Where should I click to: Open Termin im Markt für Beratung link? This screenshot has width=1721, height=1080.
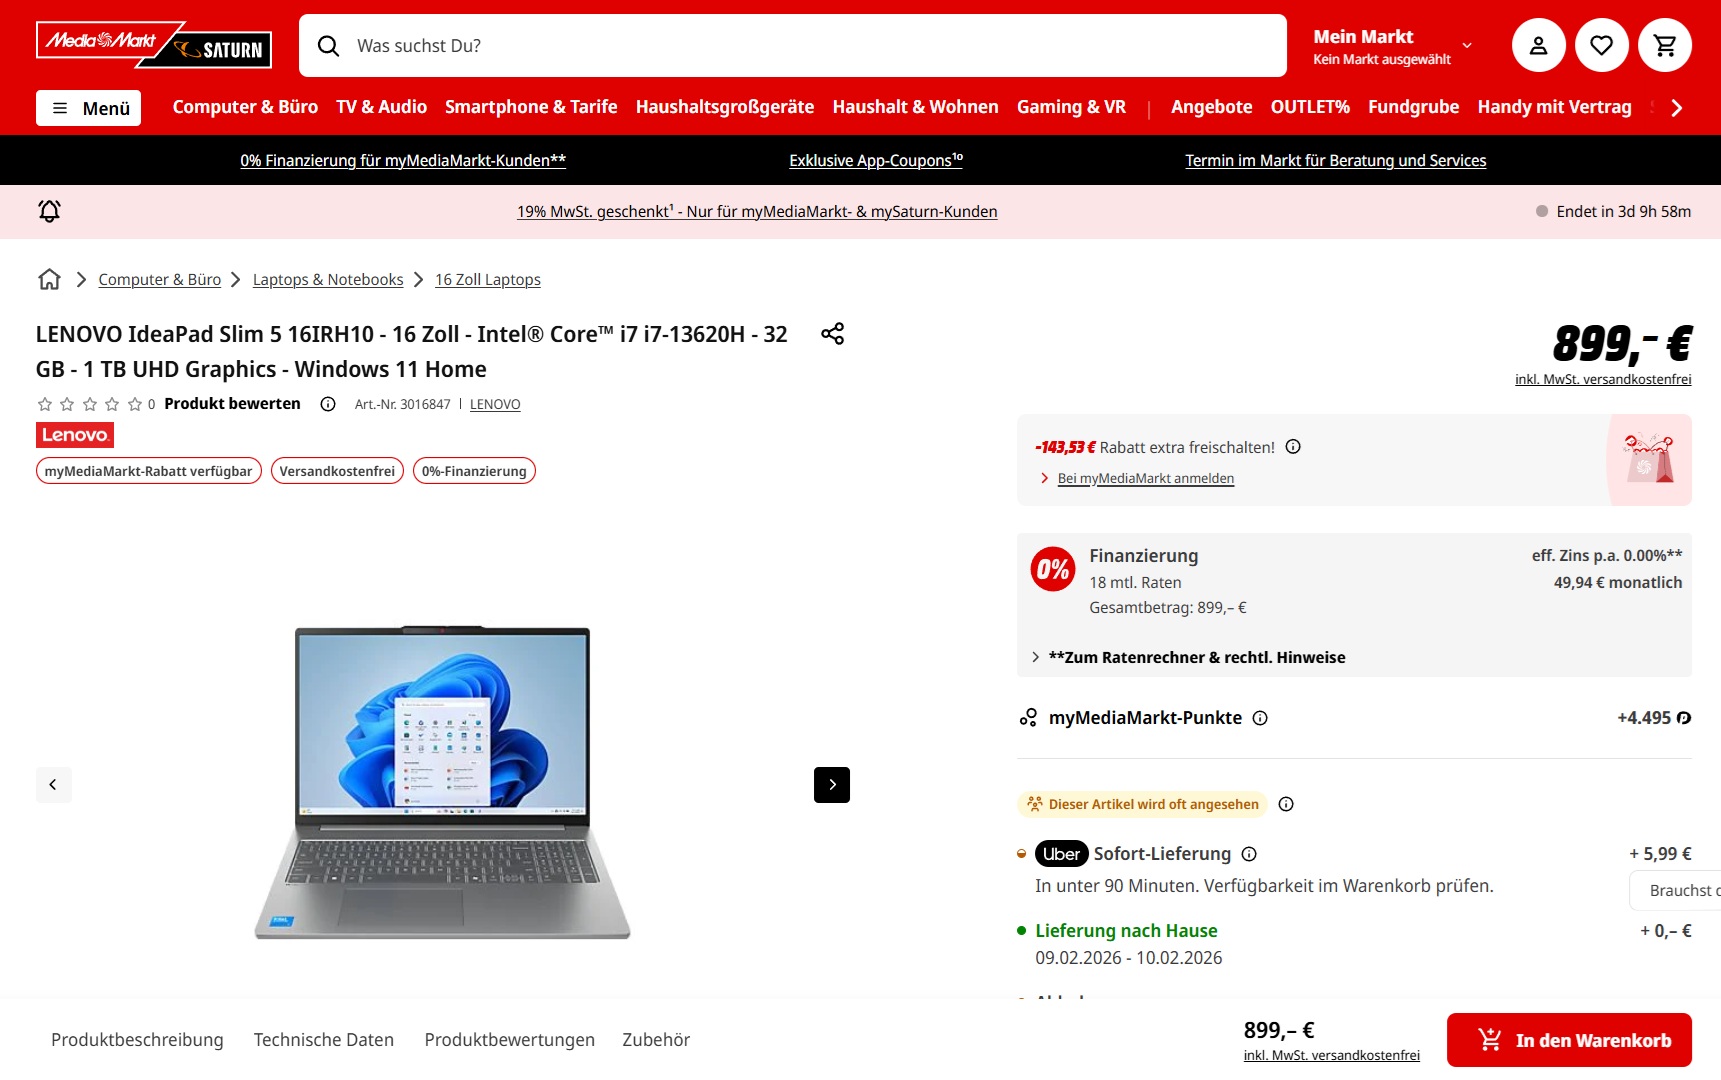1336,160
